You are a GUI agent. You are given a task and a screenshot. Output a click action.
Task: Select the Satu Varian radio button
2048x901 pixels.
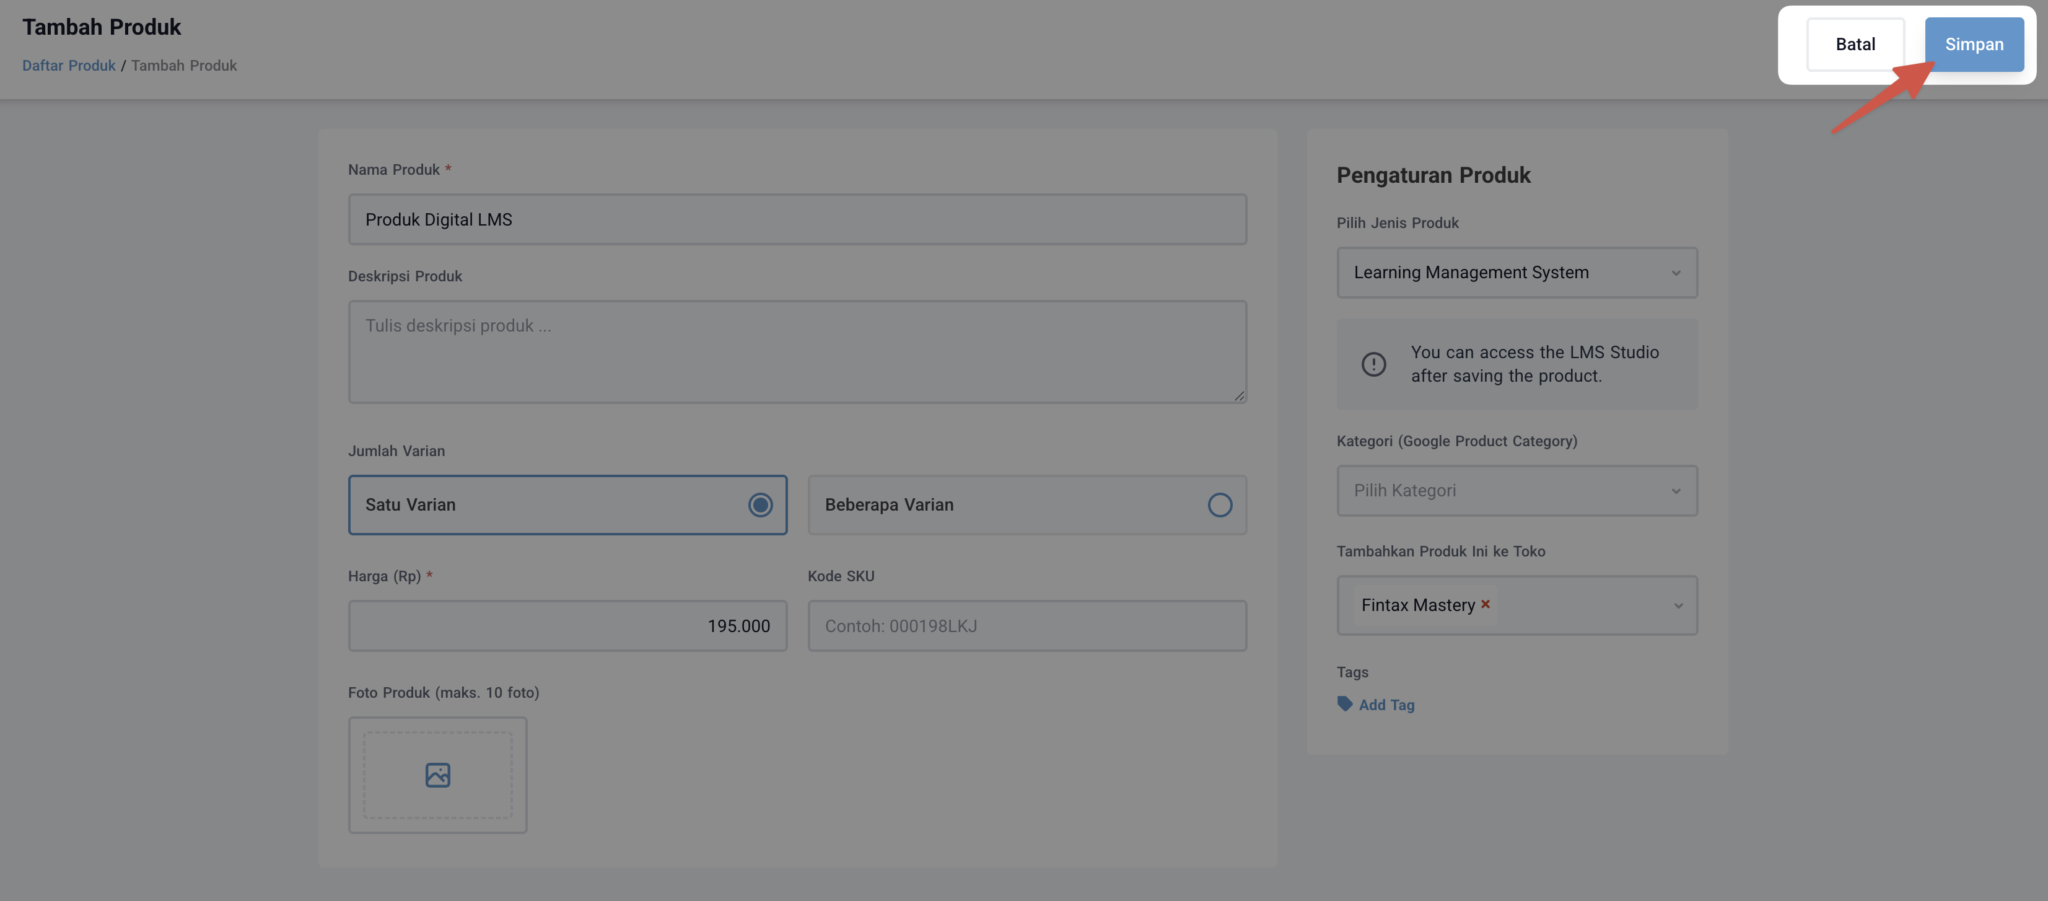click(760, 505)
